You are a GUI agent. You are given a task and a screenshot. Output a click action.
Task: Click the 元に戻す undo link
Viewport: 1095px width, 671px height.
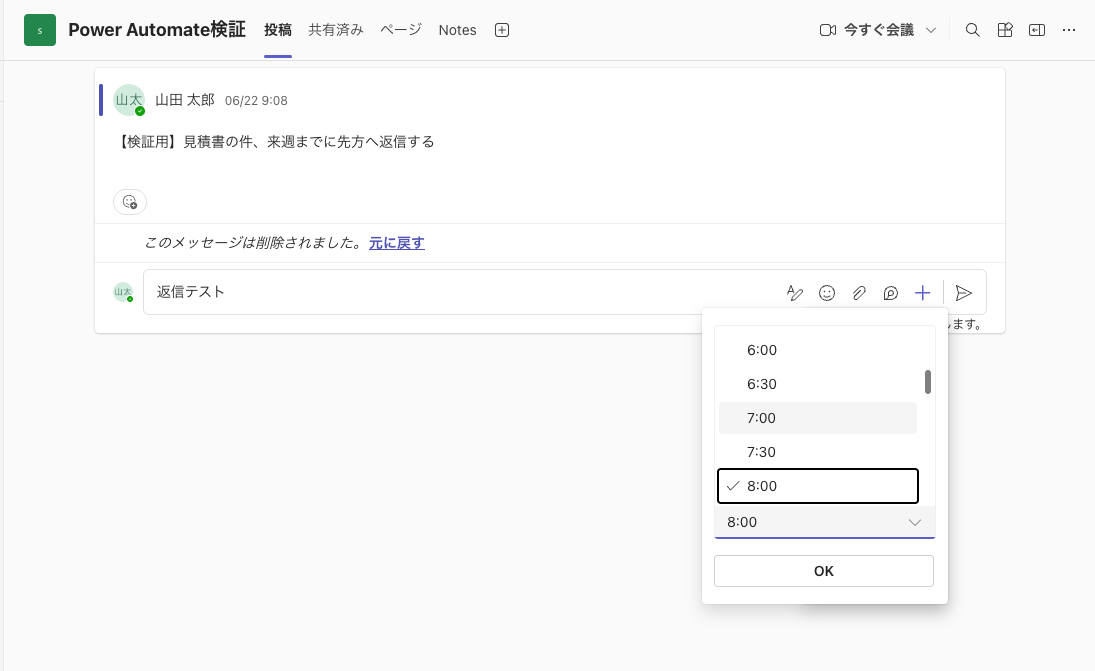click(x=397, y=243)
